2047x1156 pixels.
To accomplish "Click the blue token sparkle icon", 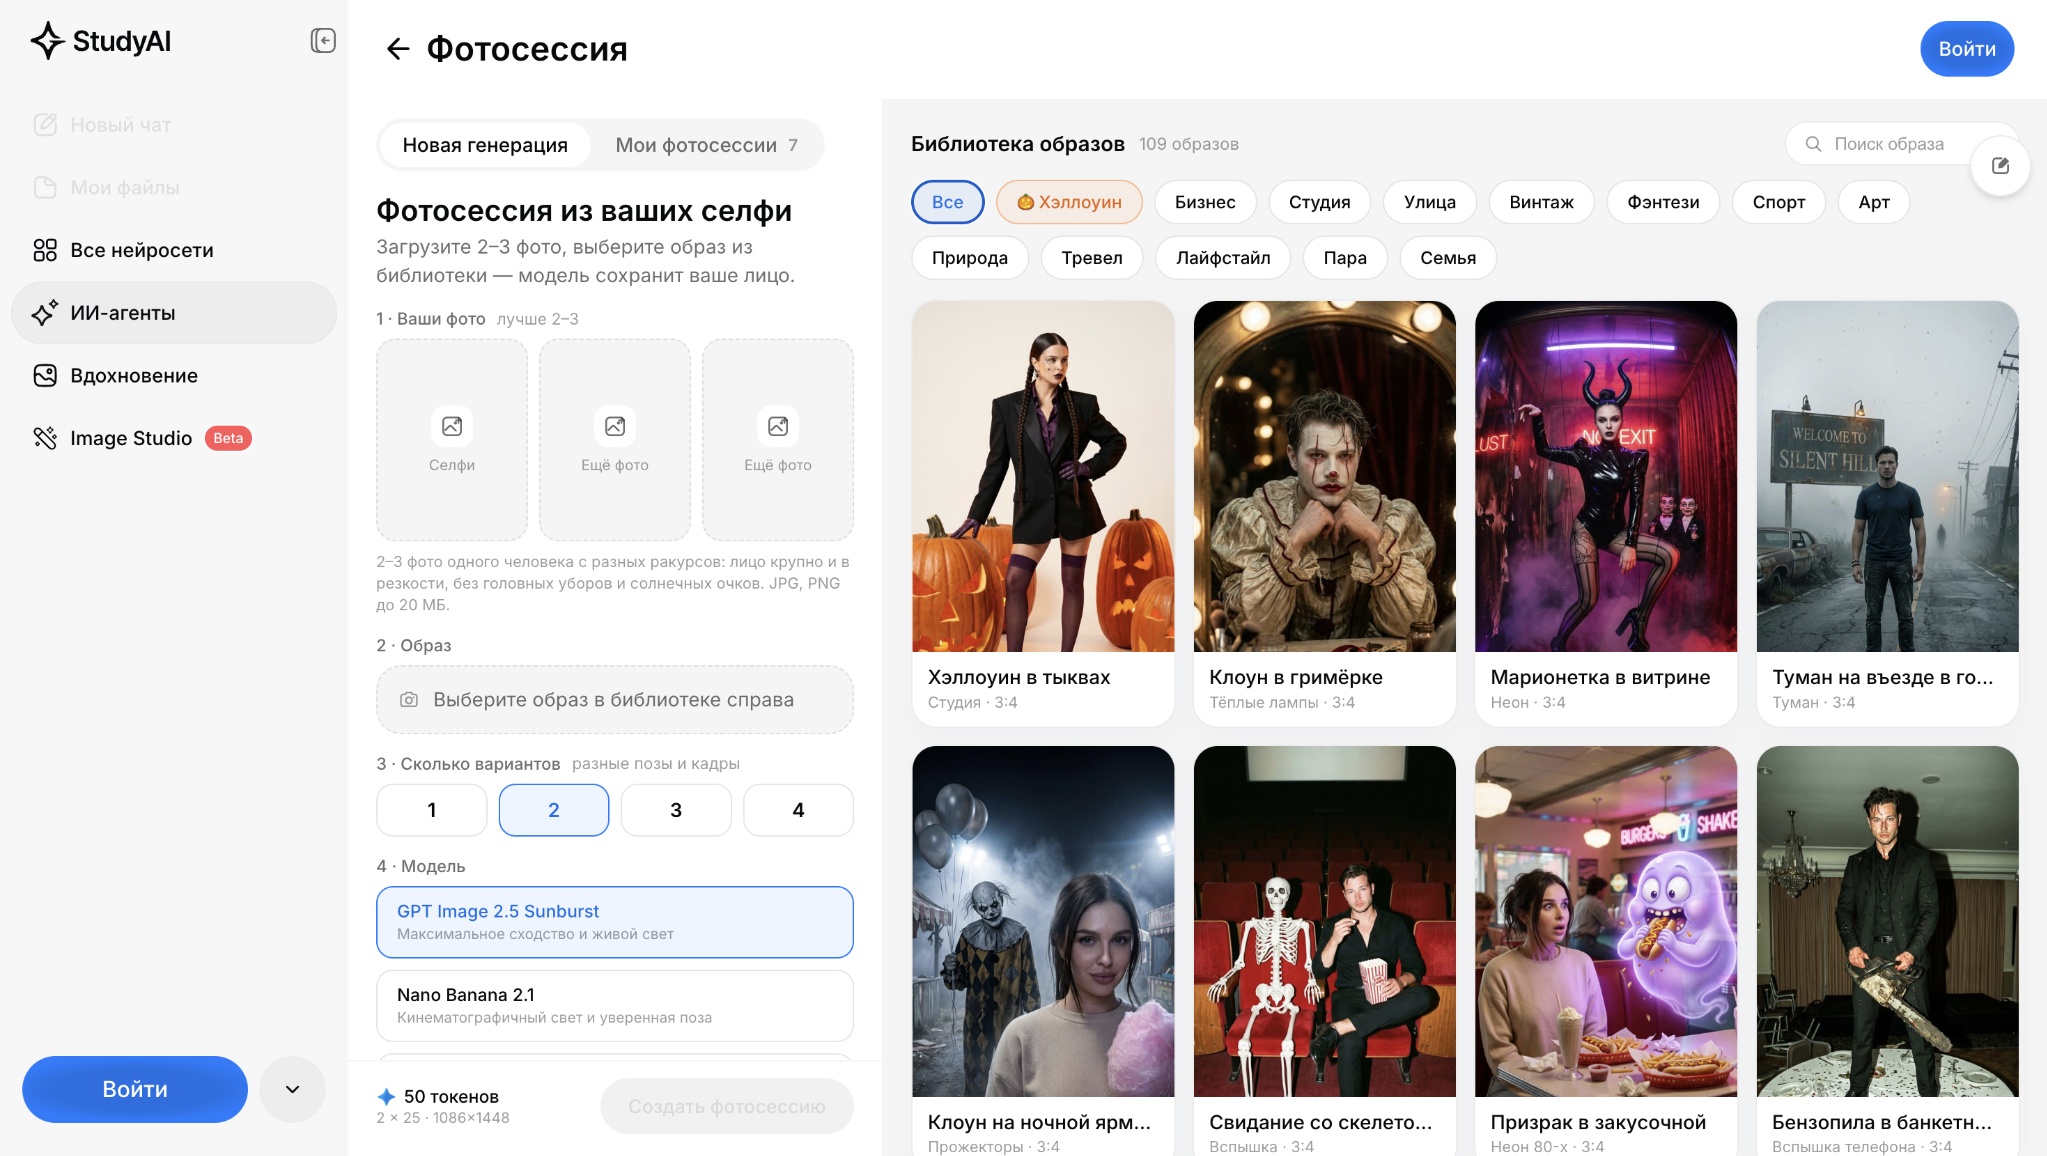I will [386, 1097].
